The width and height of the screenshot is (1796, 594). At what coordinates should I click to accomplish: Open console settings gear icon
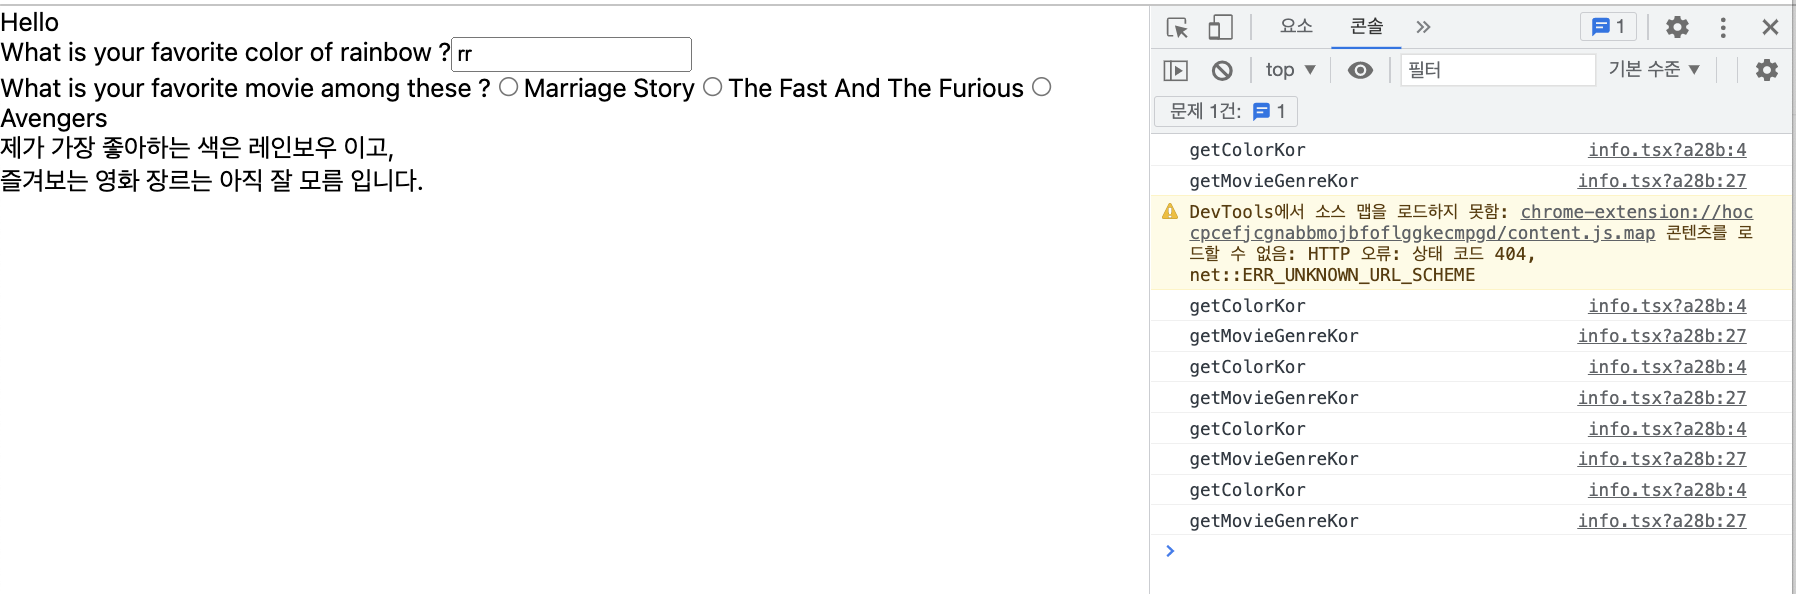pos(1767,70)
